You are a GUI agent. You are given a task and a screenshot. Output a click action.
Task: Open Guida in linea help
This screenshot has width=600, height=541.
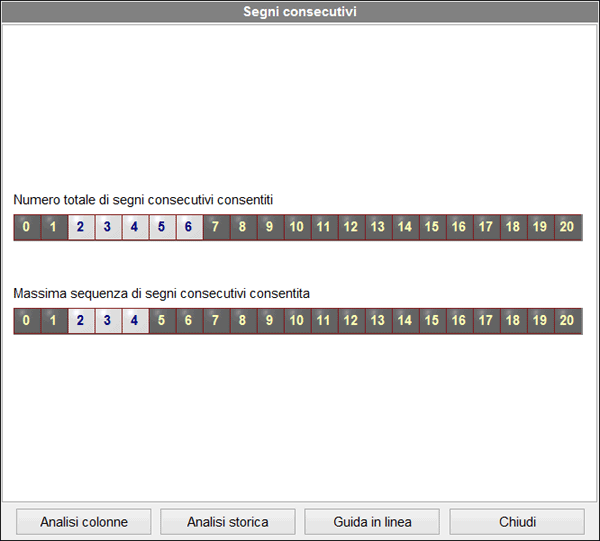372,522
